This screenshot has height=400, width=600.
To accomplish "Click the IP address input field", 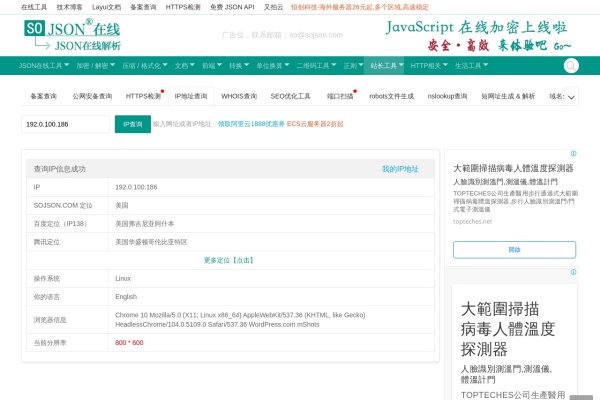I will tap(65, 124).
